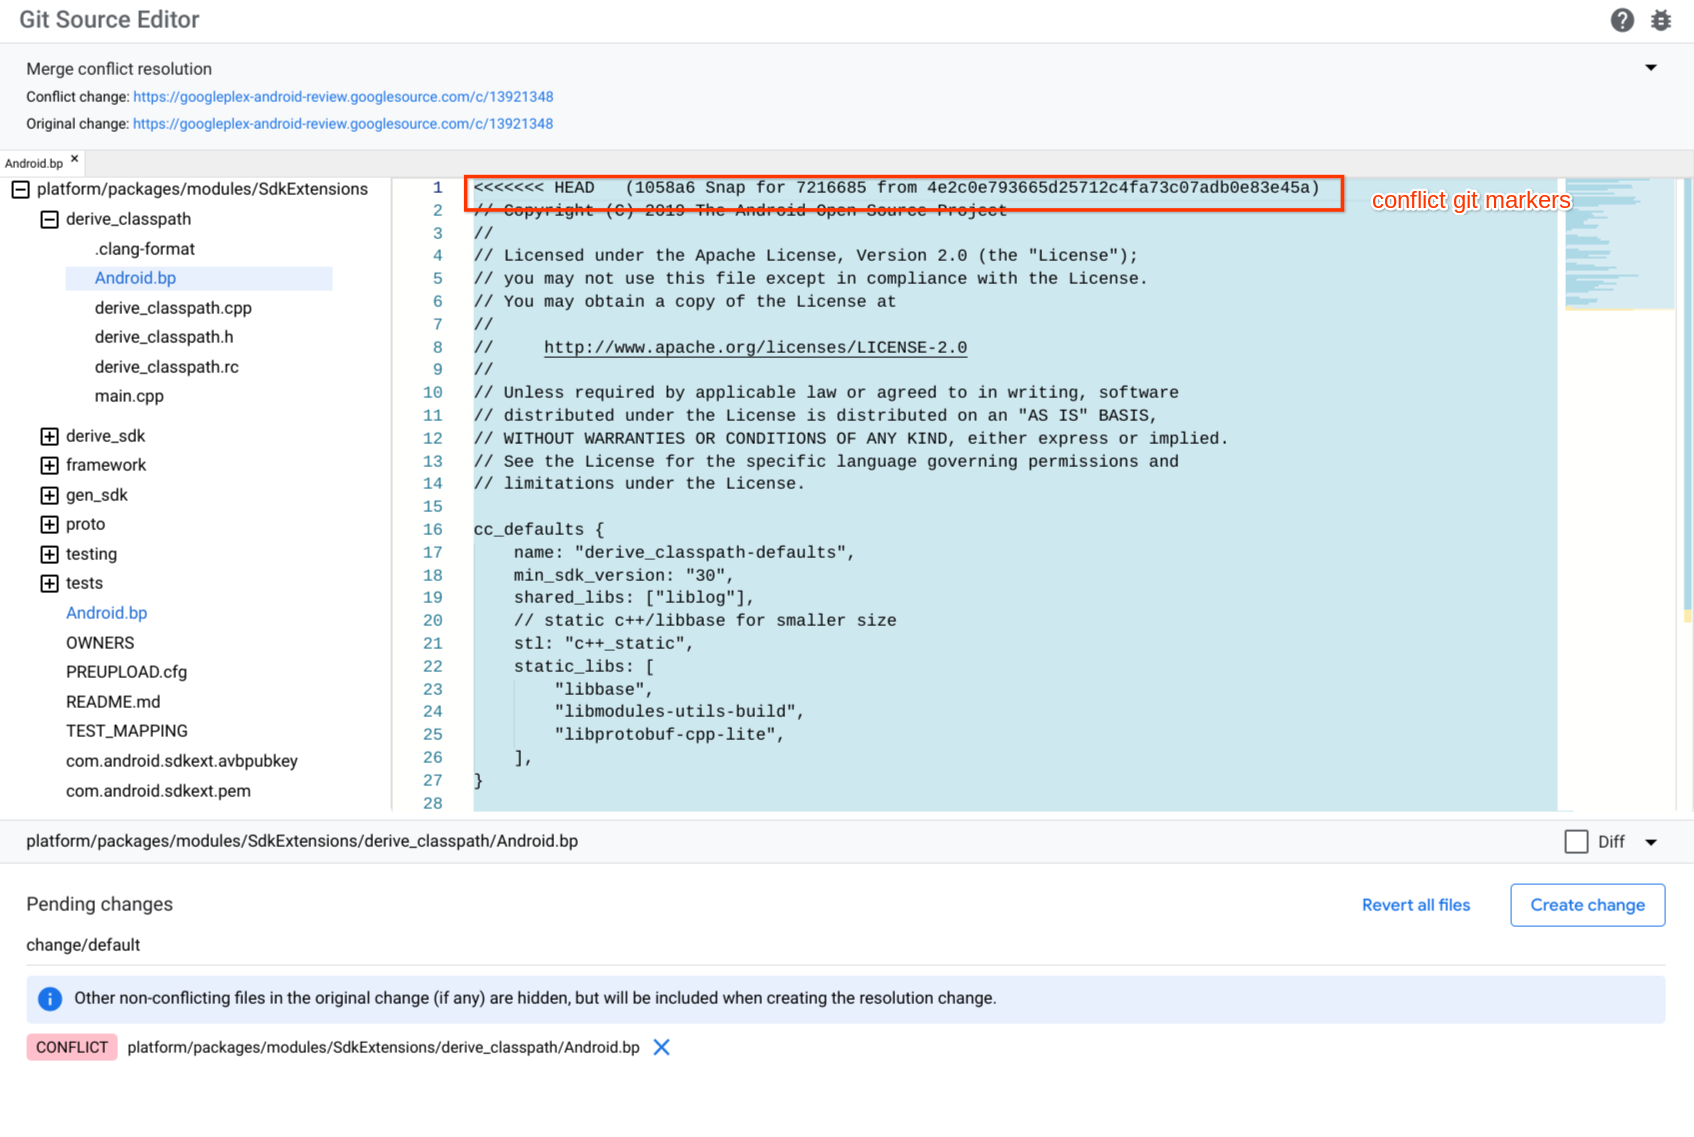Viewport: 1694px width, 1137px height.
Task: Enable the Diff checkbox
Action: point(1576,842)
